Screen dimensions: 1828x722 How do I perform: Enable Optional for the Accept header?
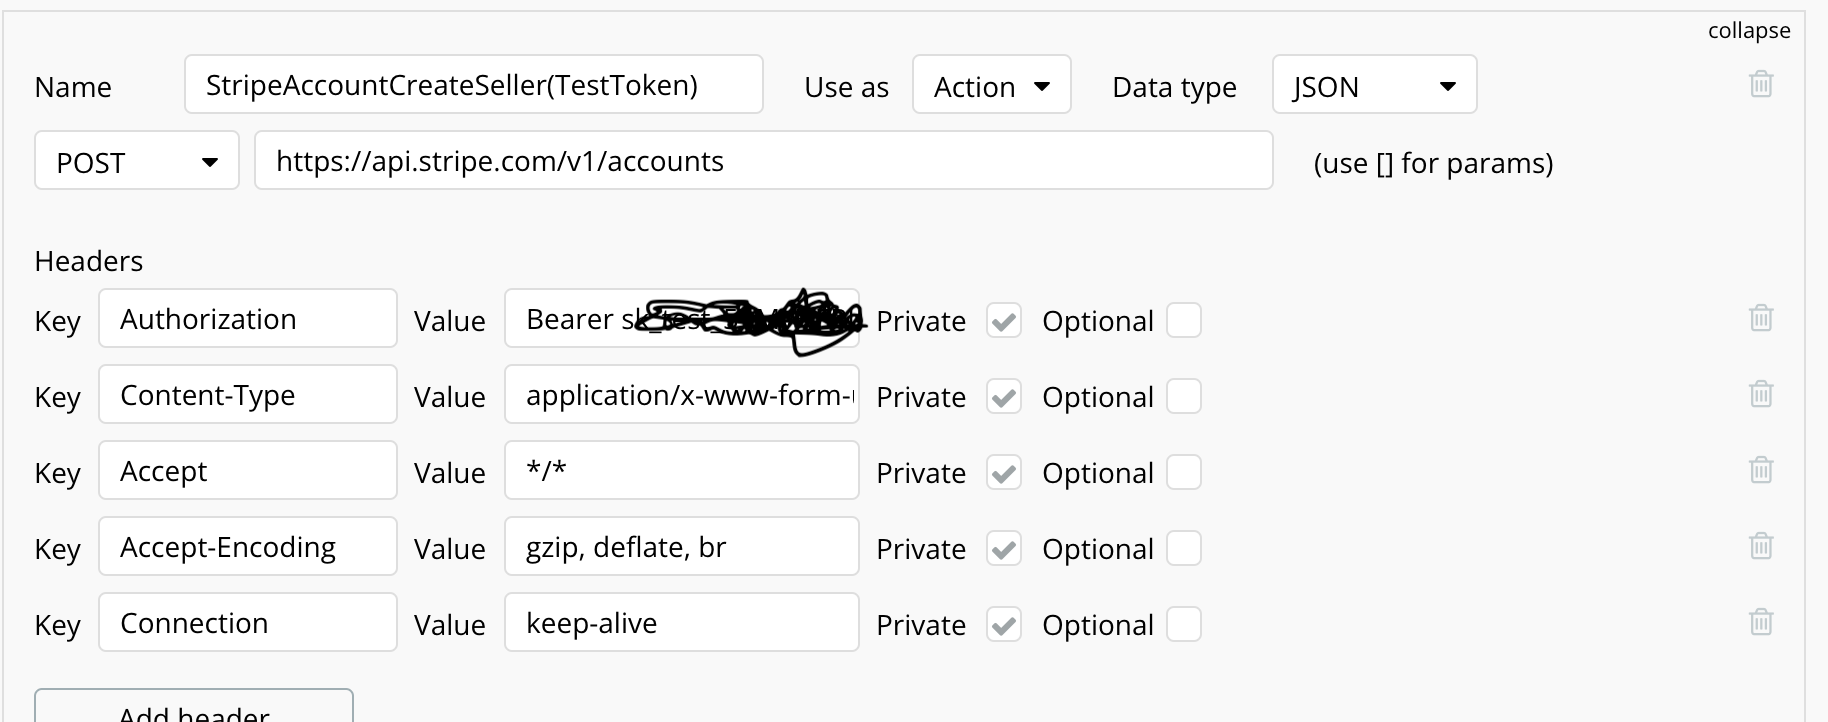(1184, 473)
